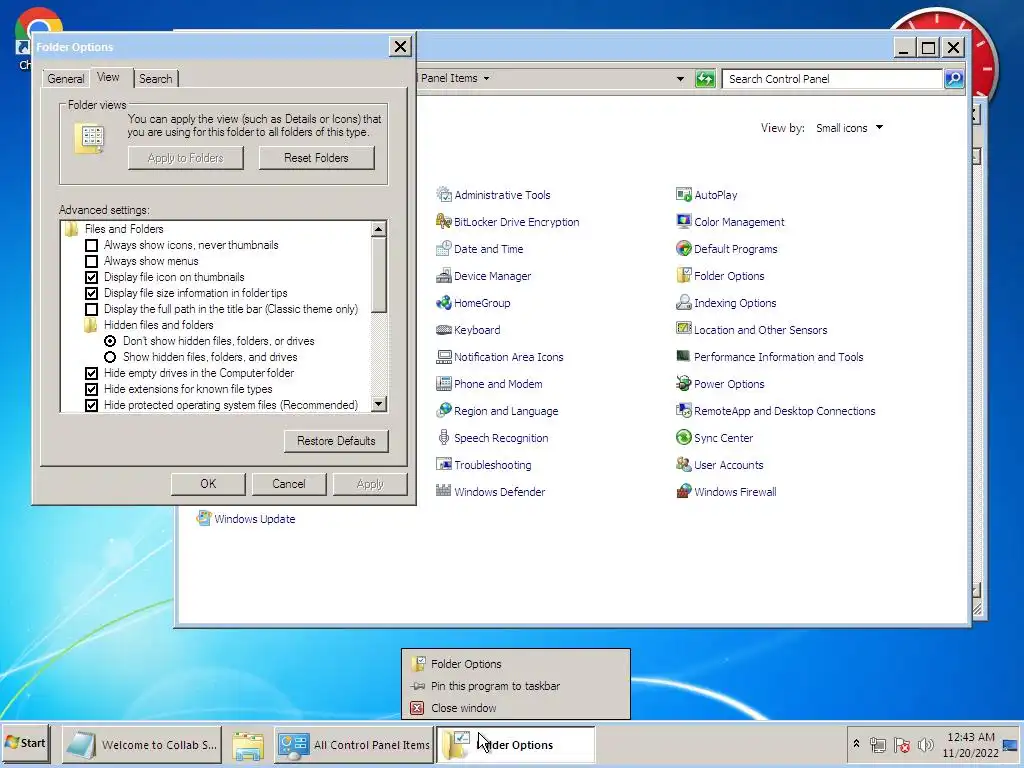1024x768 pixels.
Task: Click the Control Panel search magnifier
Action: point(954,79)
